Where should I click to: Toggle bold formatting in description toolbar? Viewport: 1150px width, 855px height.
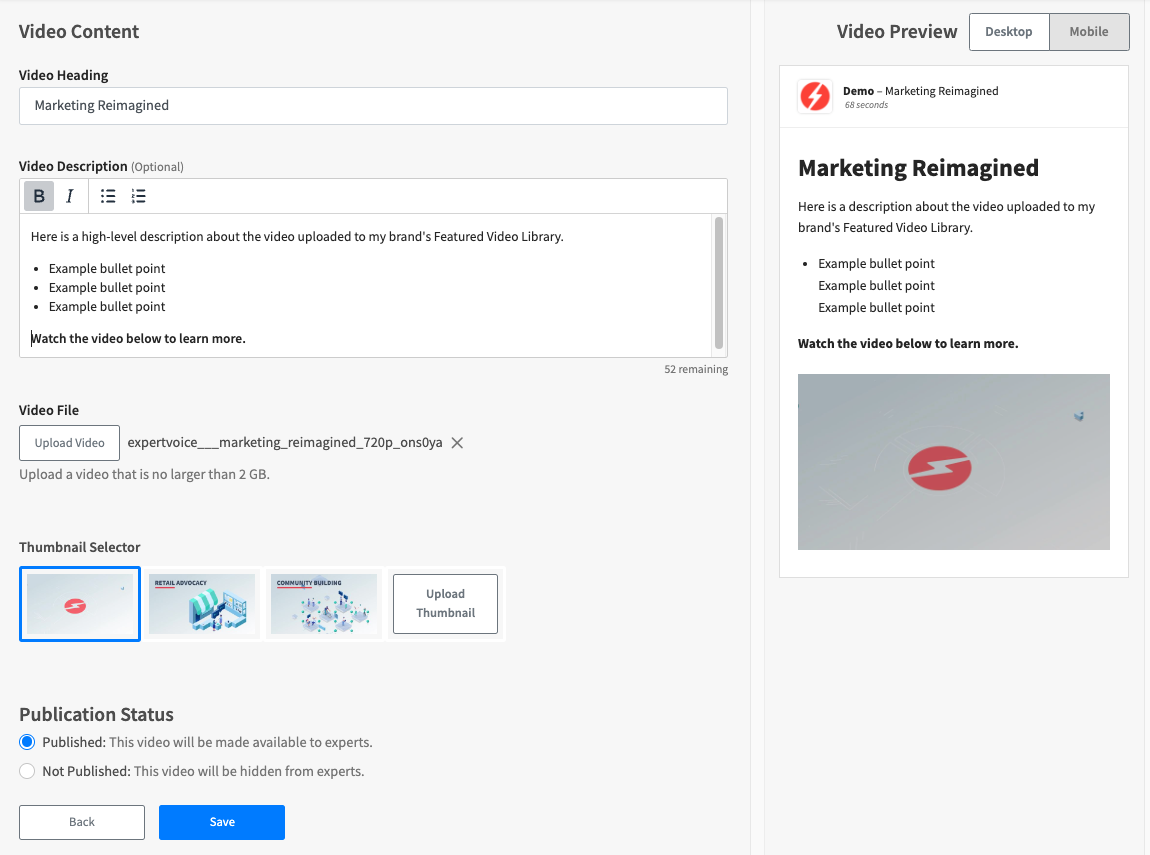tap(39, 196)
